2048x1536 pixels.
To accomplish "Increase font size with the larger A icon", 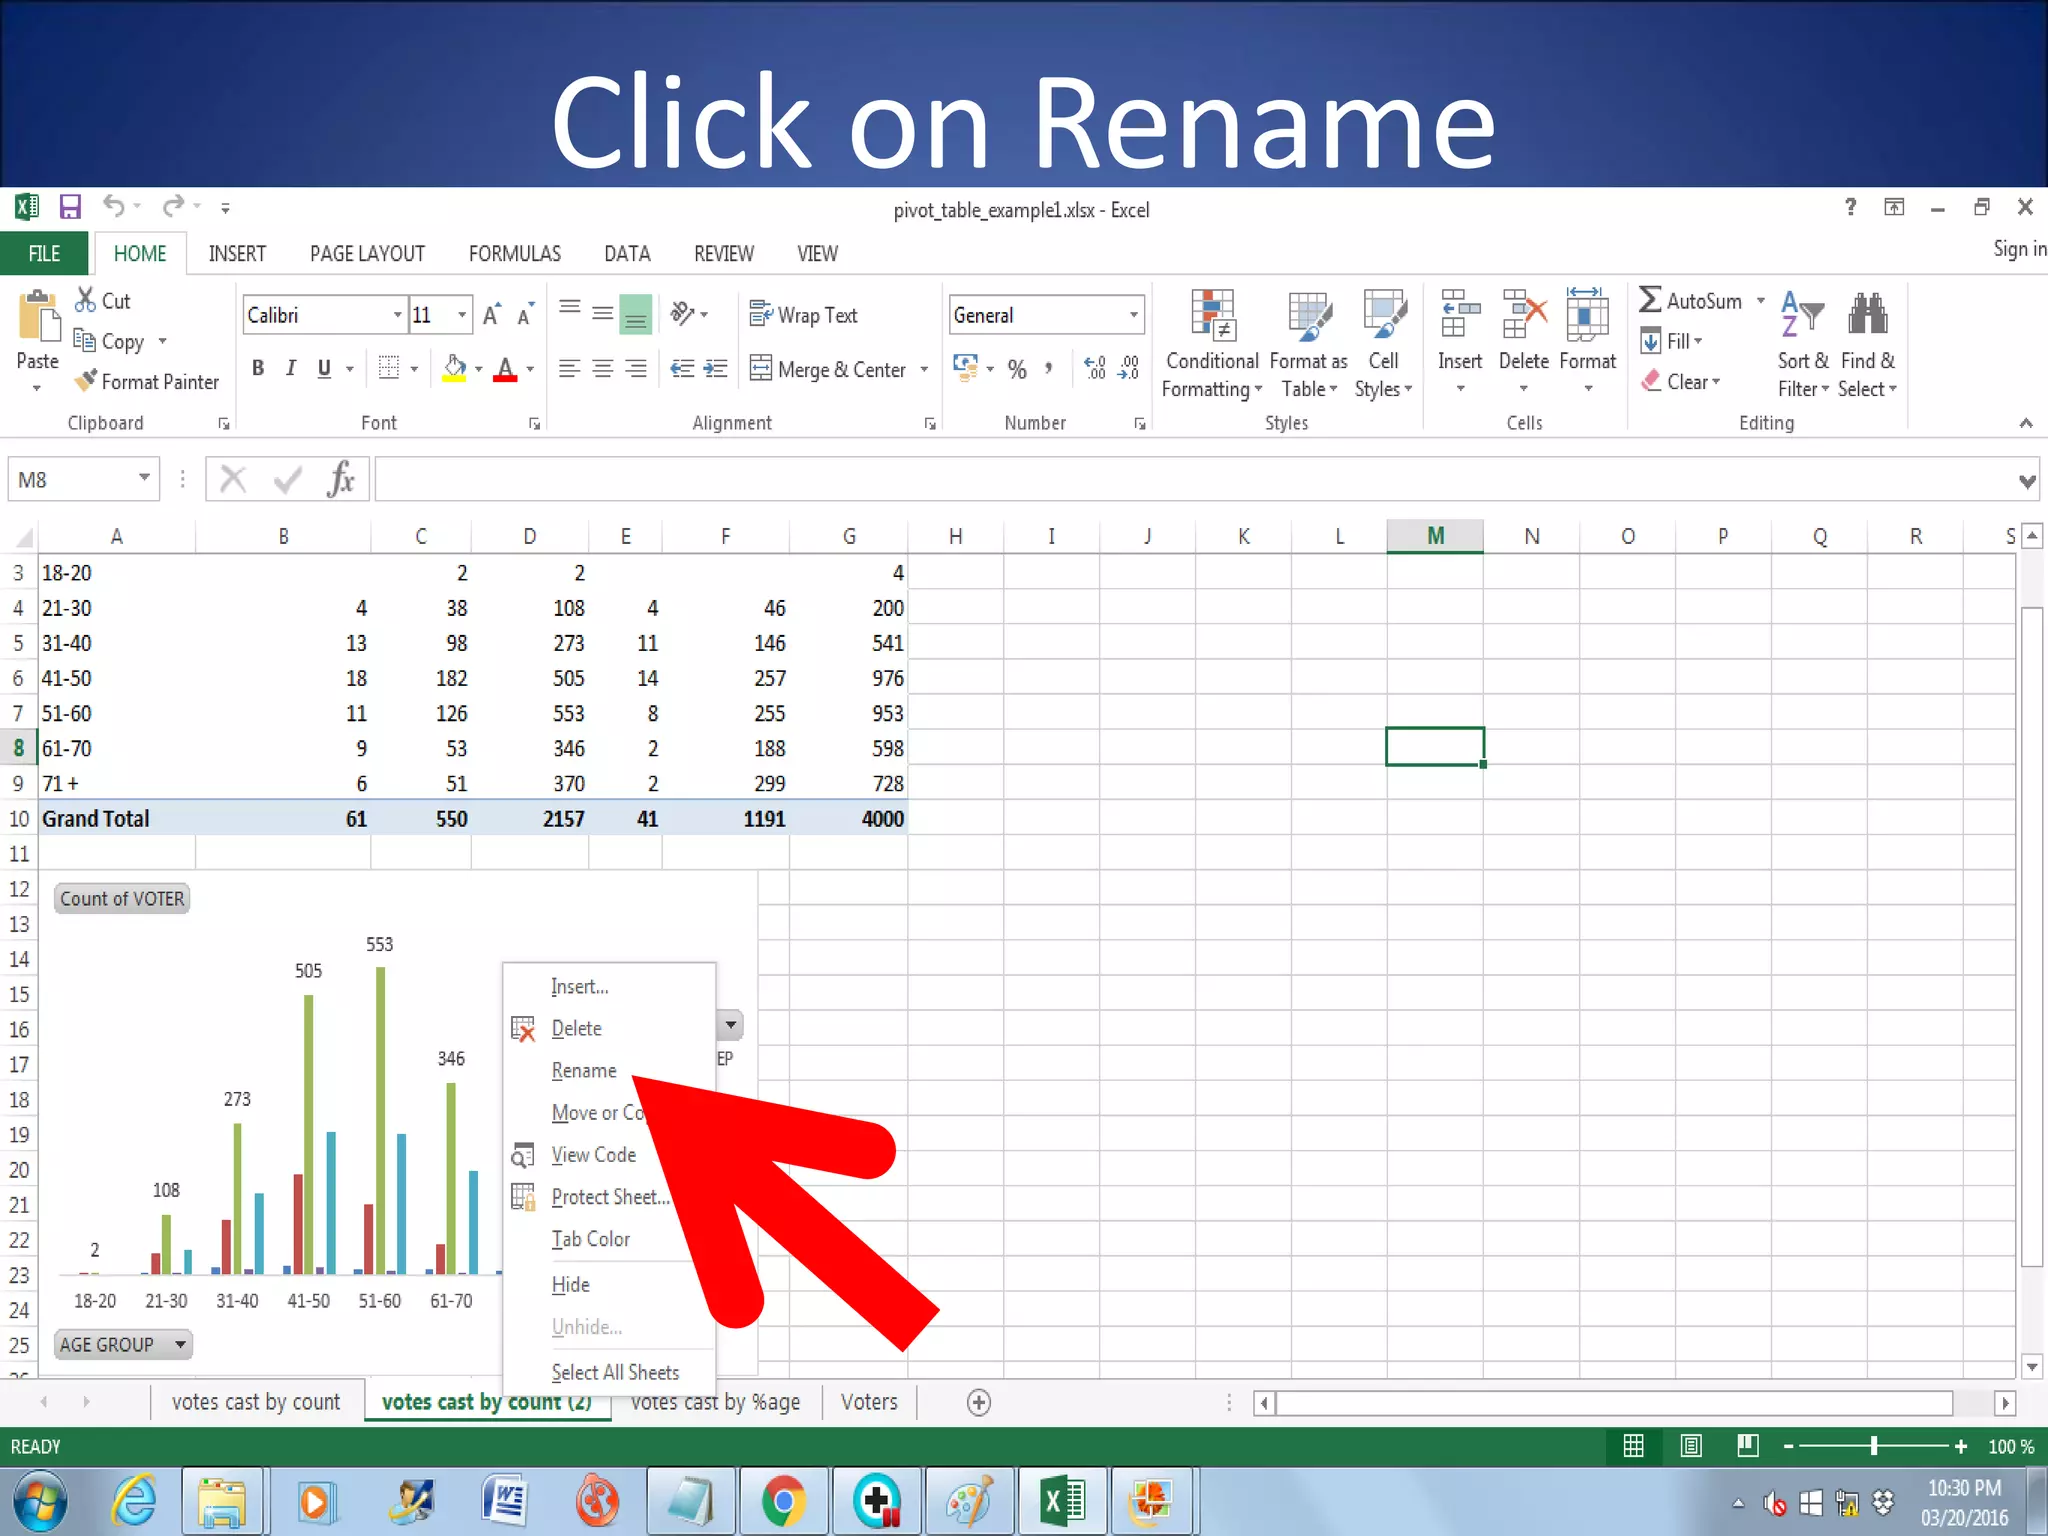I will 491,315.
